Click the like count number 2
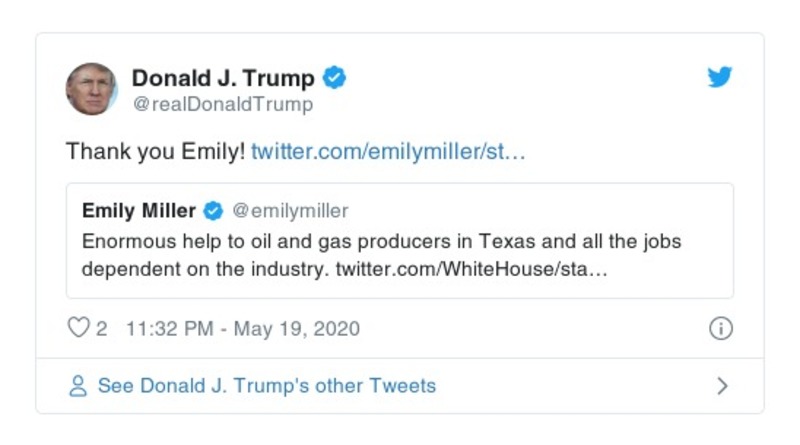 coord(102,329)
